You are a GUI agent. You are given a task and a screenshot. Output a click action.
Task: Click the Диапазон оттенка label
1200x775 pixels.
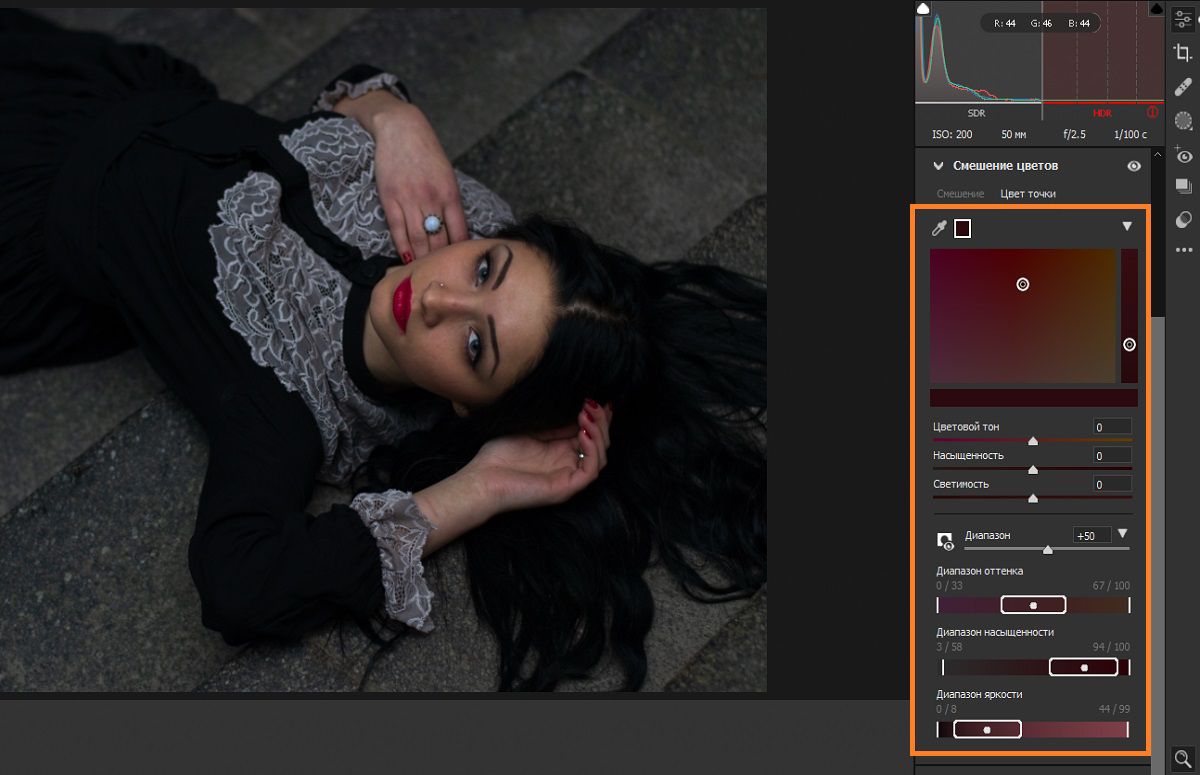(x=979, y=571)
